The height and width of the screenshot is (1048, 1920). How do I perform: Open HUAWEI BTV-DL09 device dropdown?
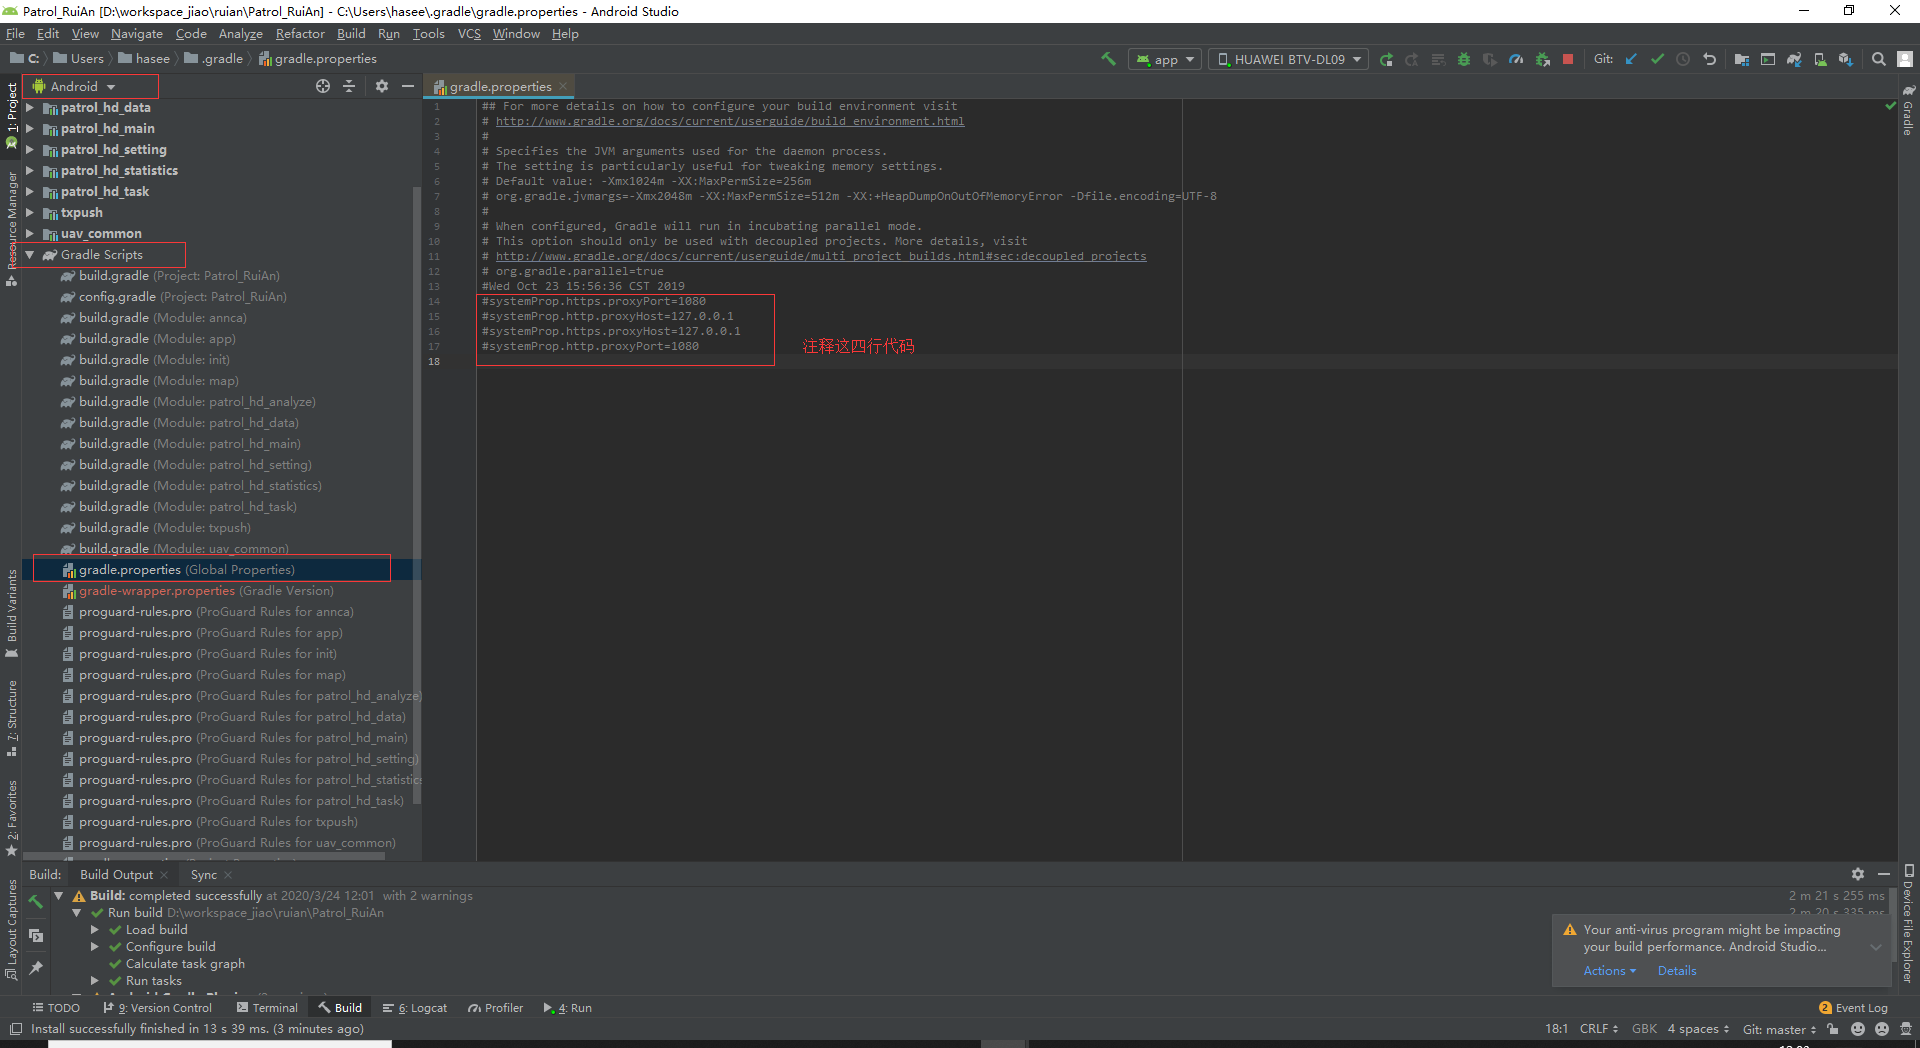[x=1288, y=60]
